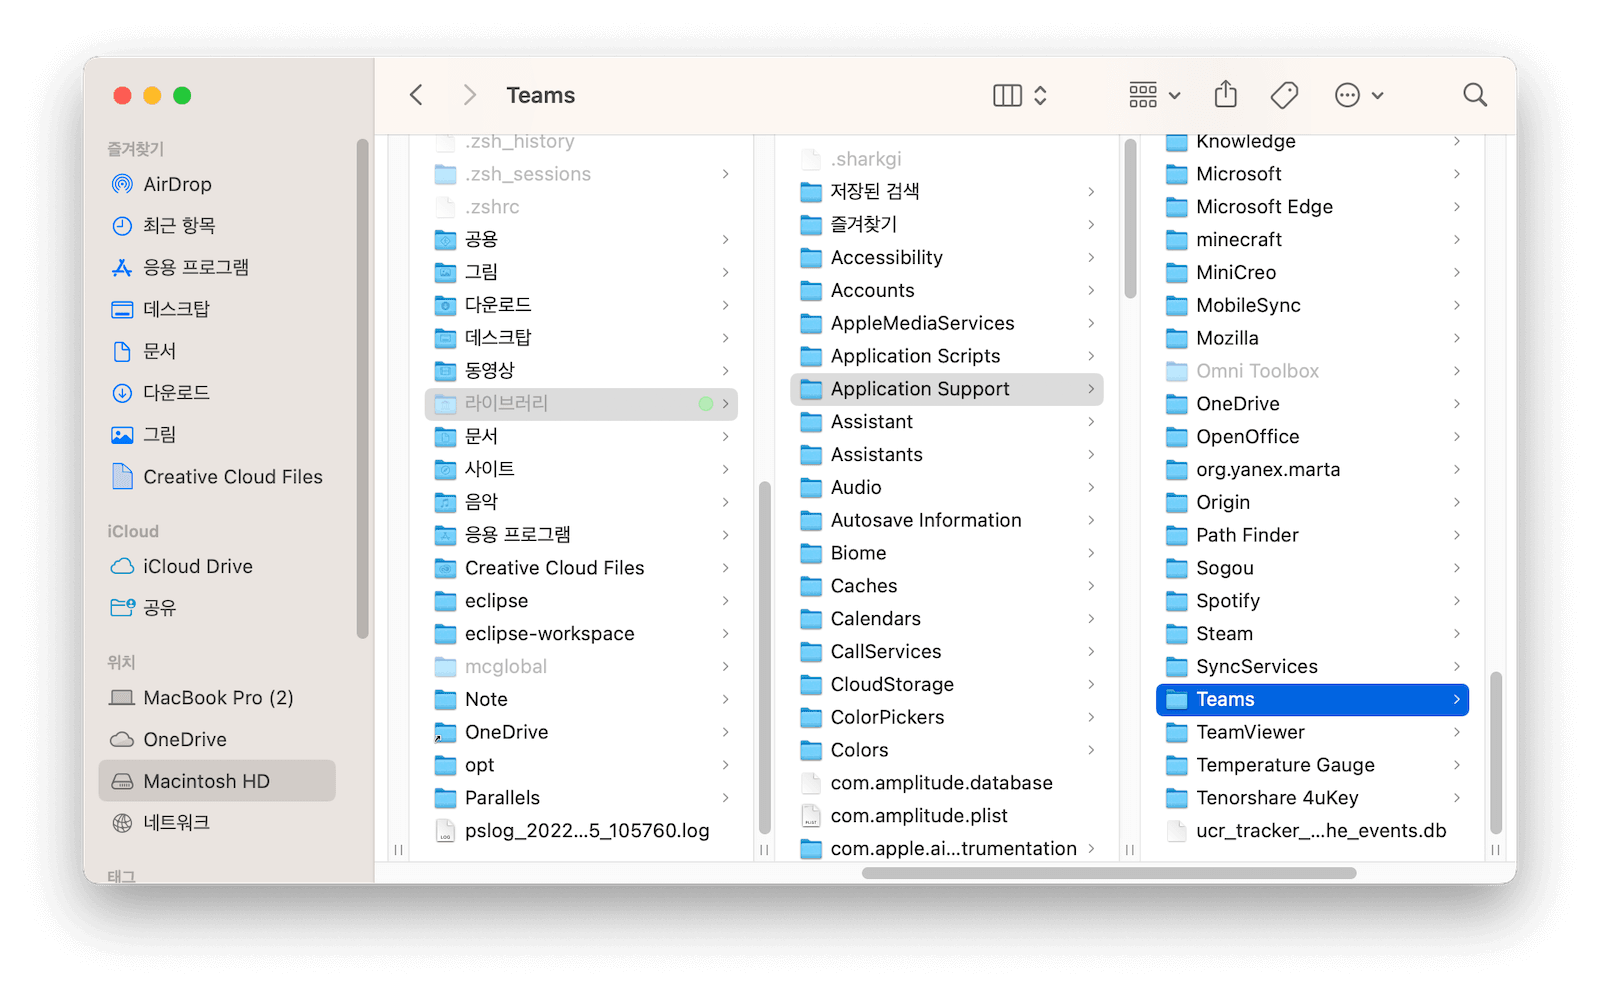Open 네트워크 in the sidebar

click(218, 823)
